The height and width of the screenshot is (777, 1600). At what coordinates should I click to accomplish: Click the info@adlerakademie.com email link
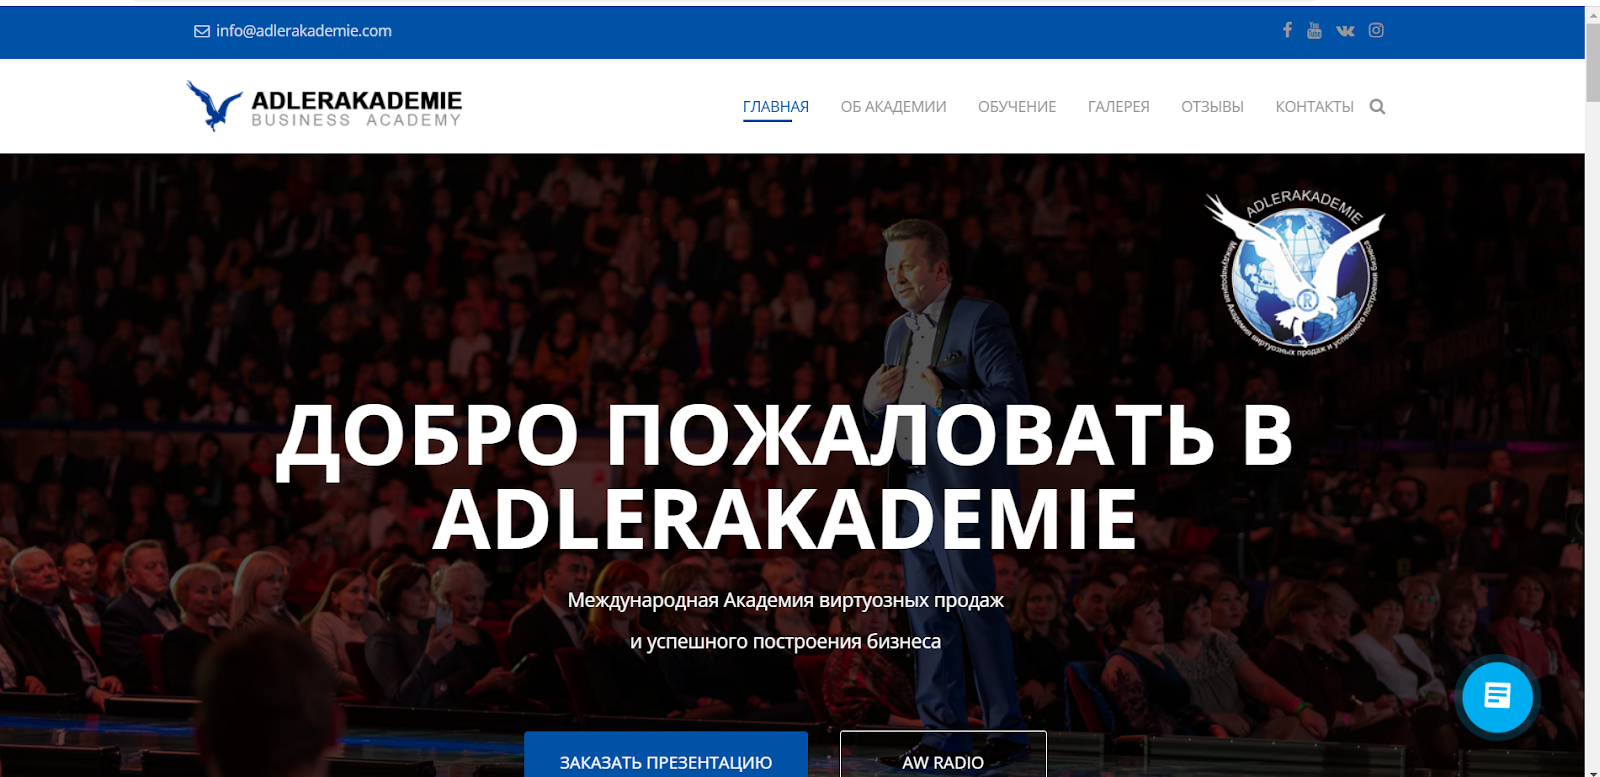coord(304,31)
